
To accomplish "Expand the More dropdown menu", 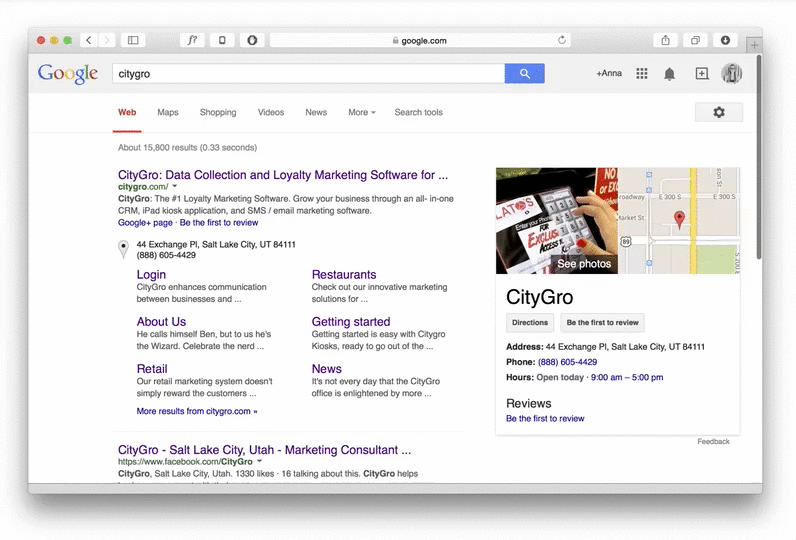I will (x=361, y=112).
